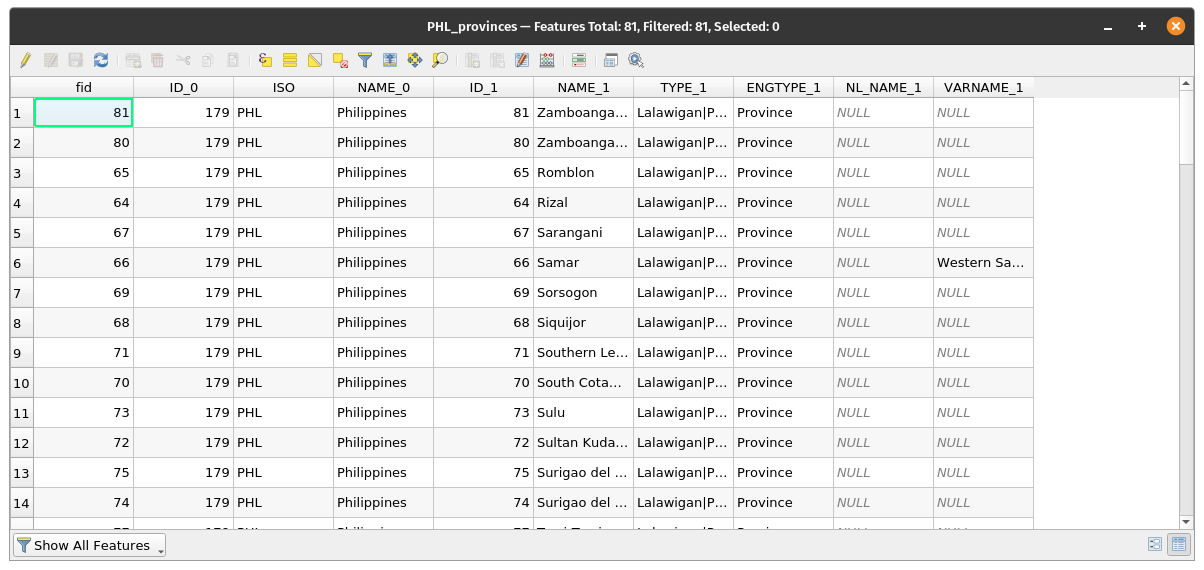Click dock attribute table icon
Image resolution: width=1204 pixels, height=570 pixels.
(611, 60)
